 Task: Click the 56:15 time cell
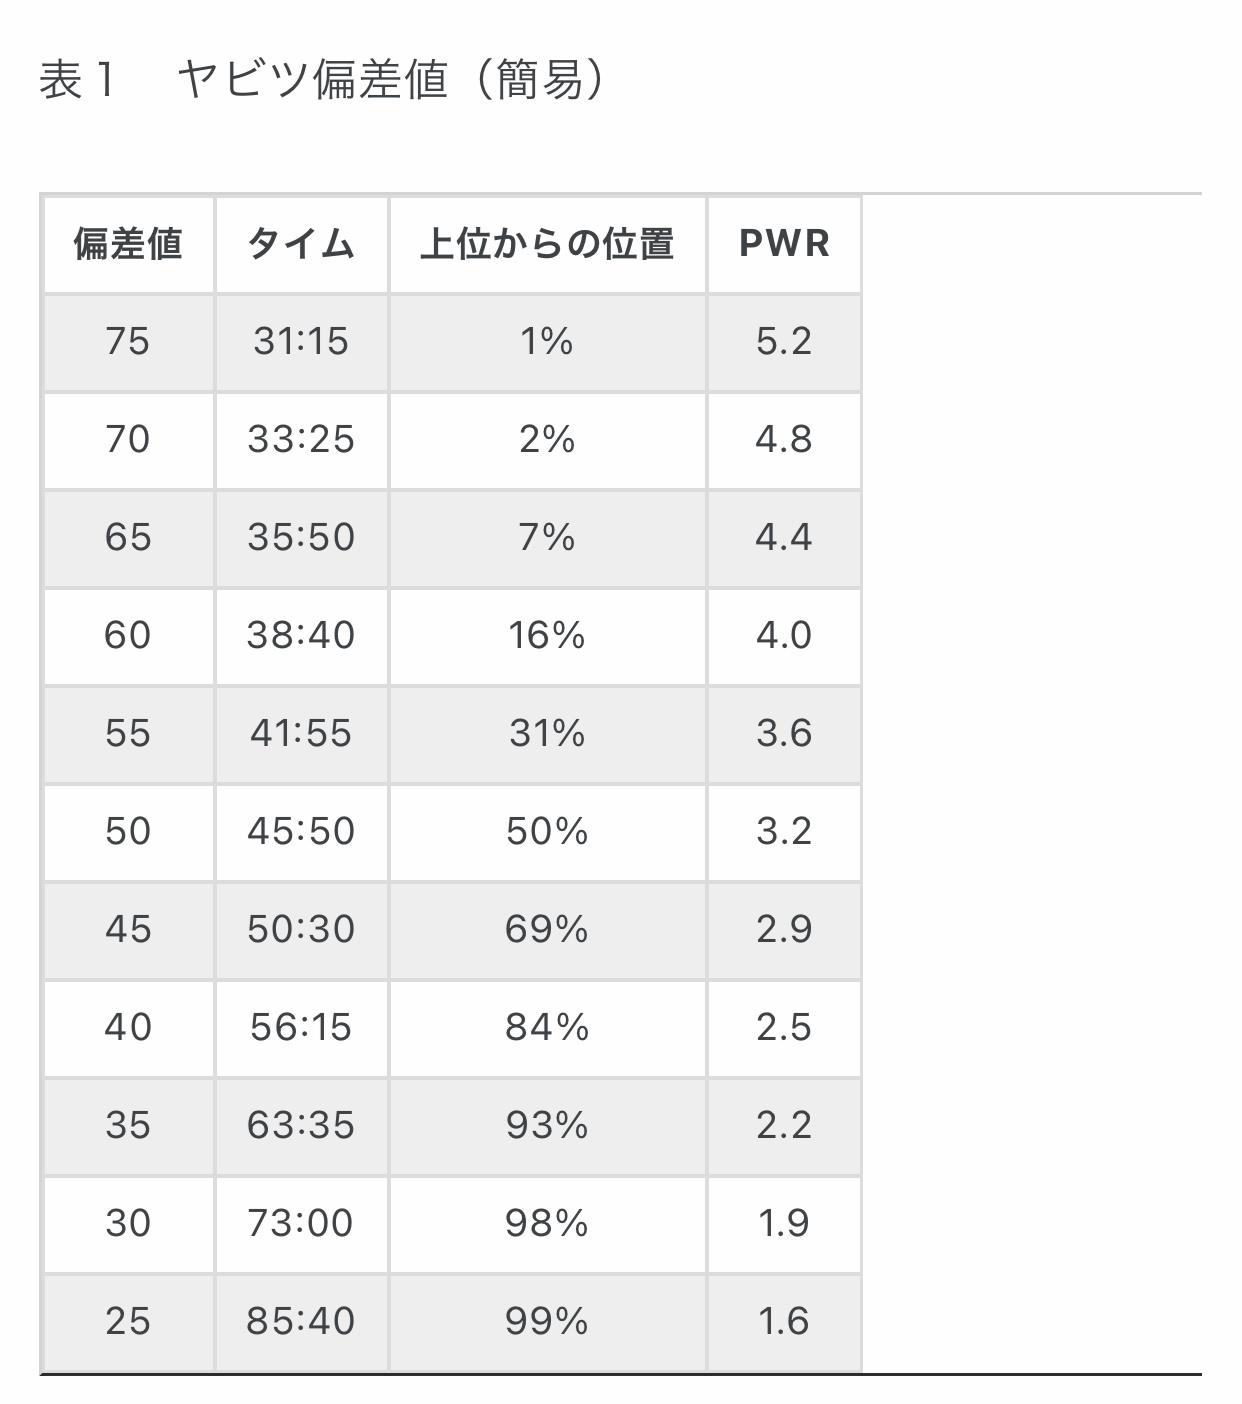click(x=301, y=1028)
